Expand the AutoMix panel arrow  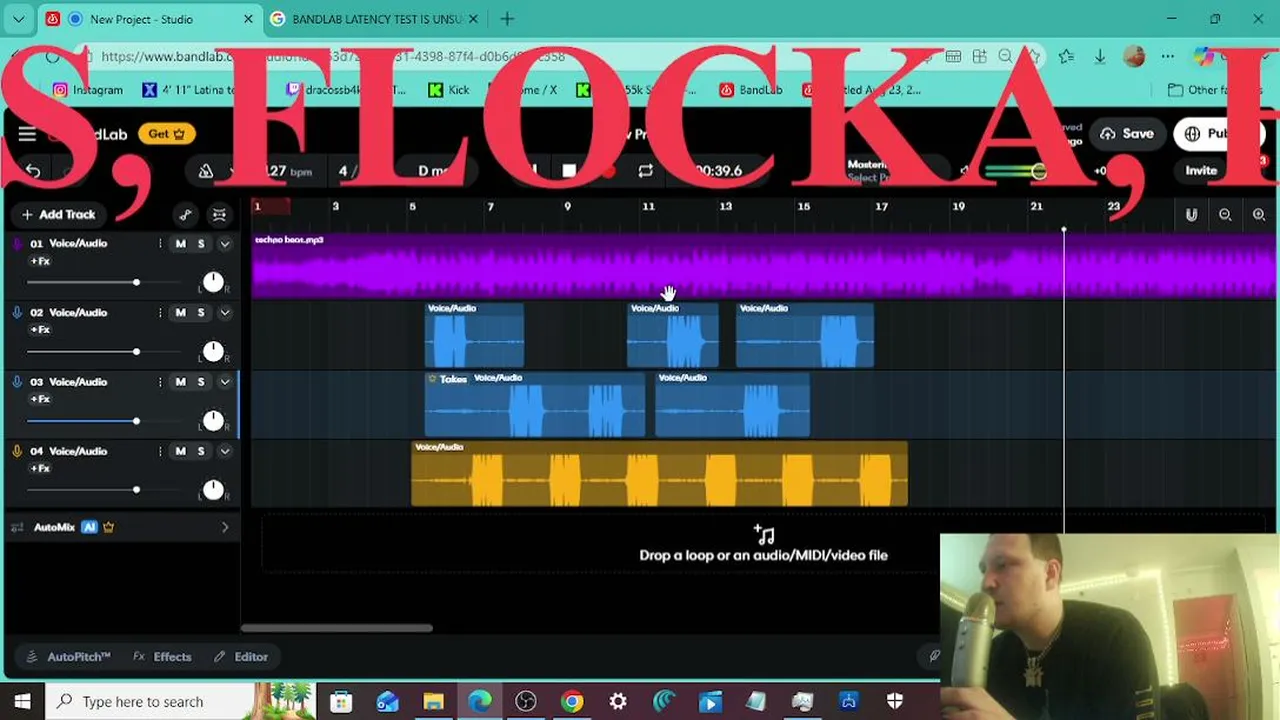[x=225, y=527]
